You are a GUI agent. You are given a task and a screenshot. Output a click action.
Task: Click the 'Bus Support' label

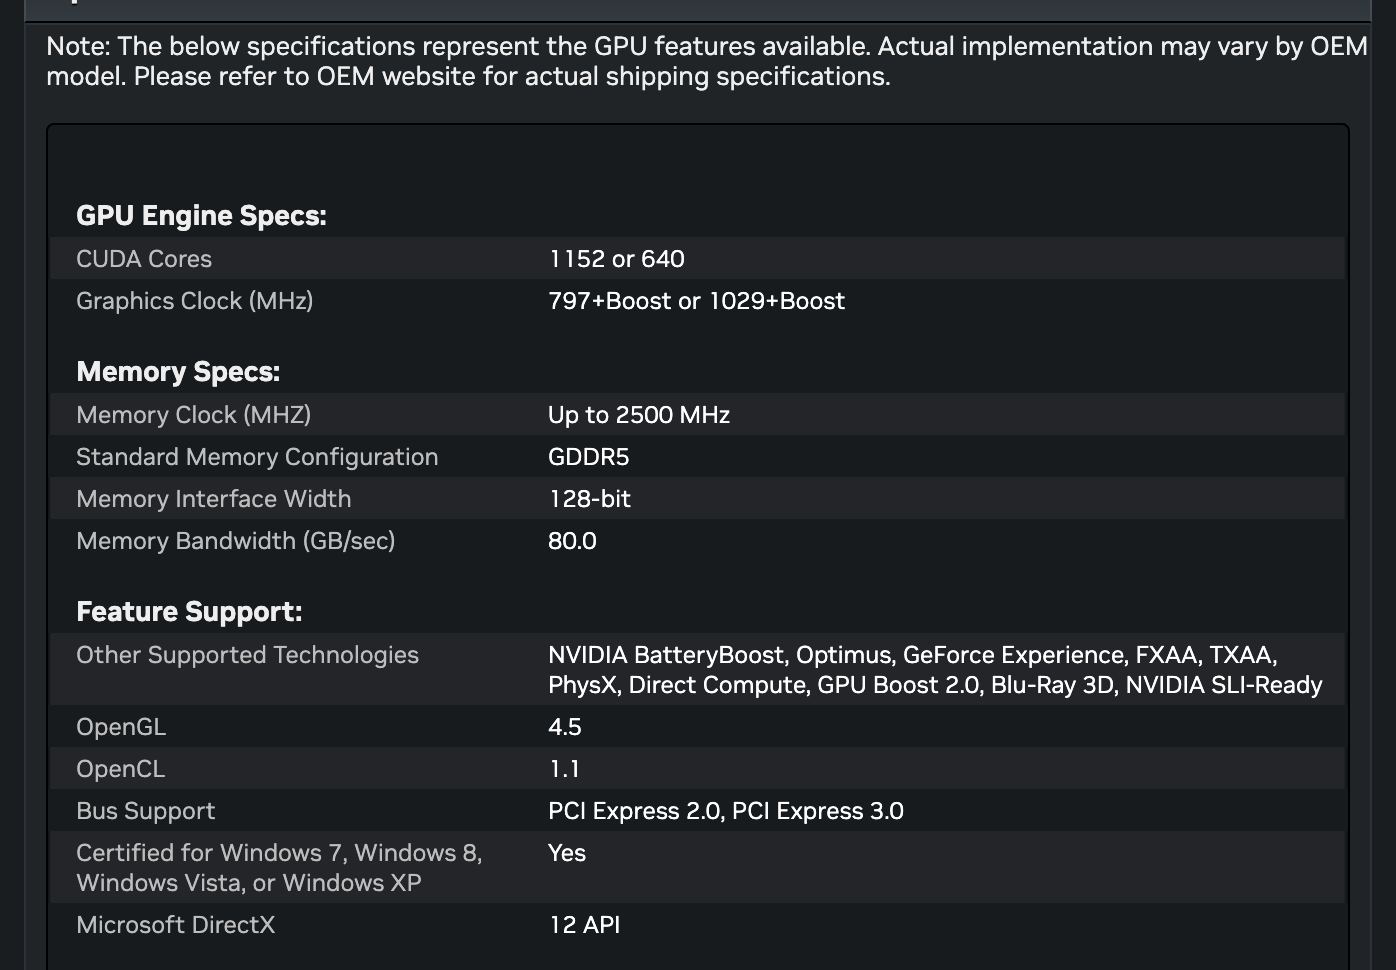(x=145, y=811)
